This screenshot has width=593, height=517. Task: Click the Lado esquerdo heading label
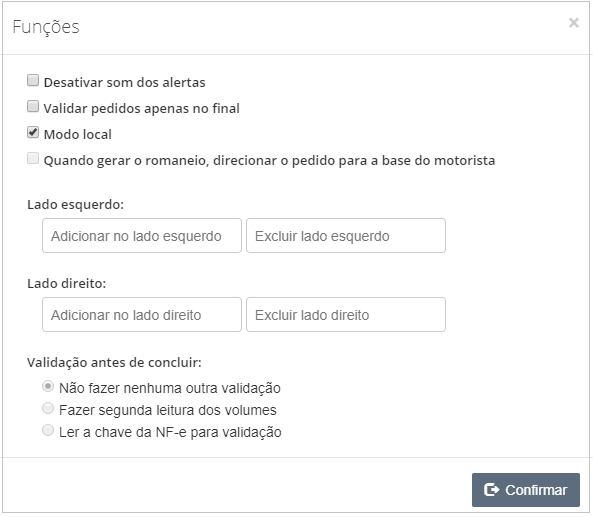tap(76, 205)
